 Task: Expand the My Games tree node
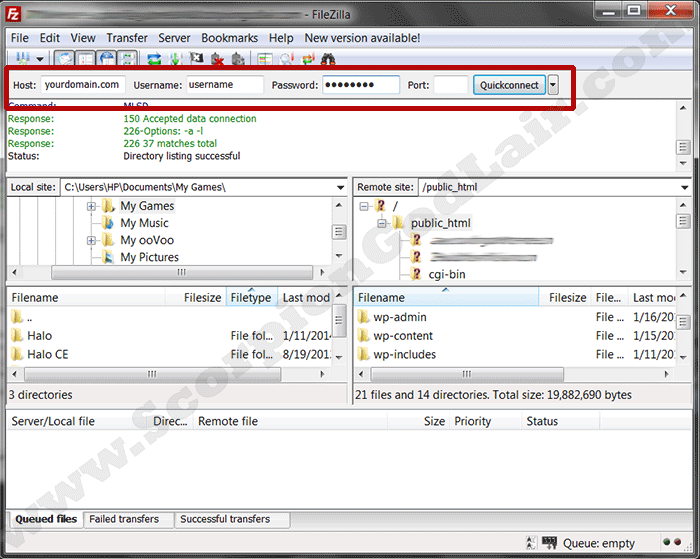point(91,206)
